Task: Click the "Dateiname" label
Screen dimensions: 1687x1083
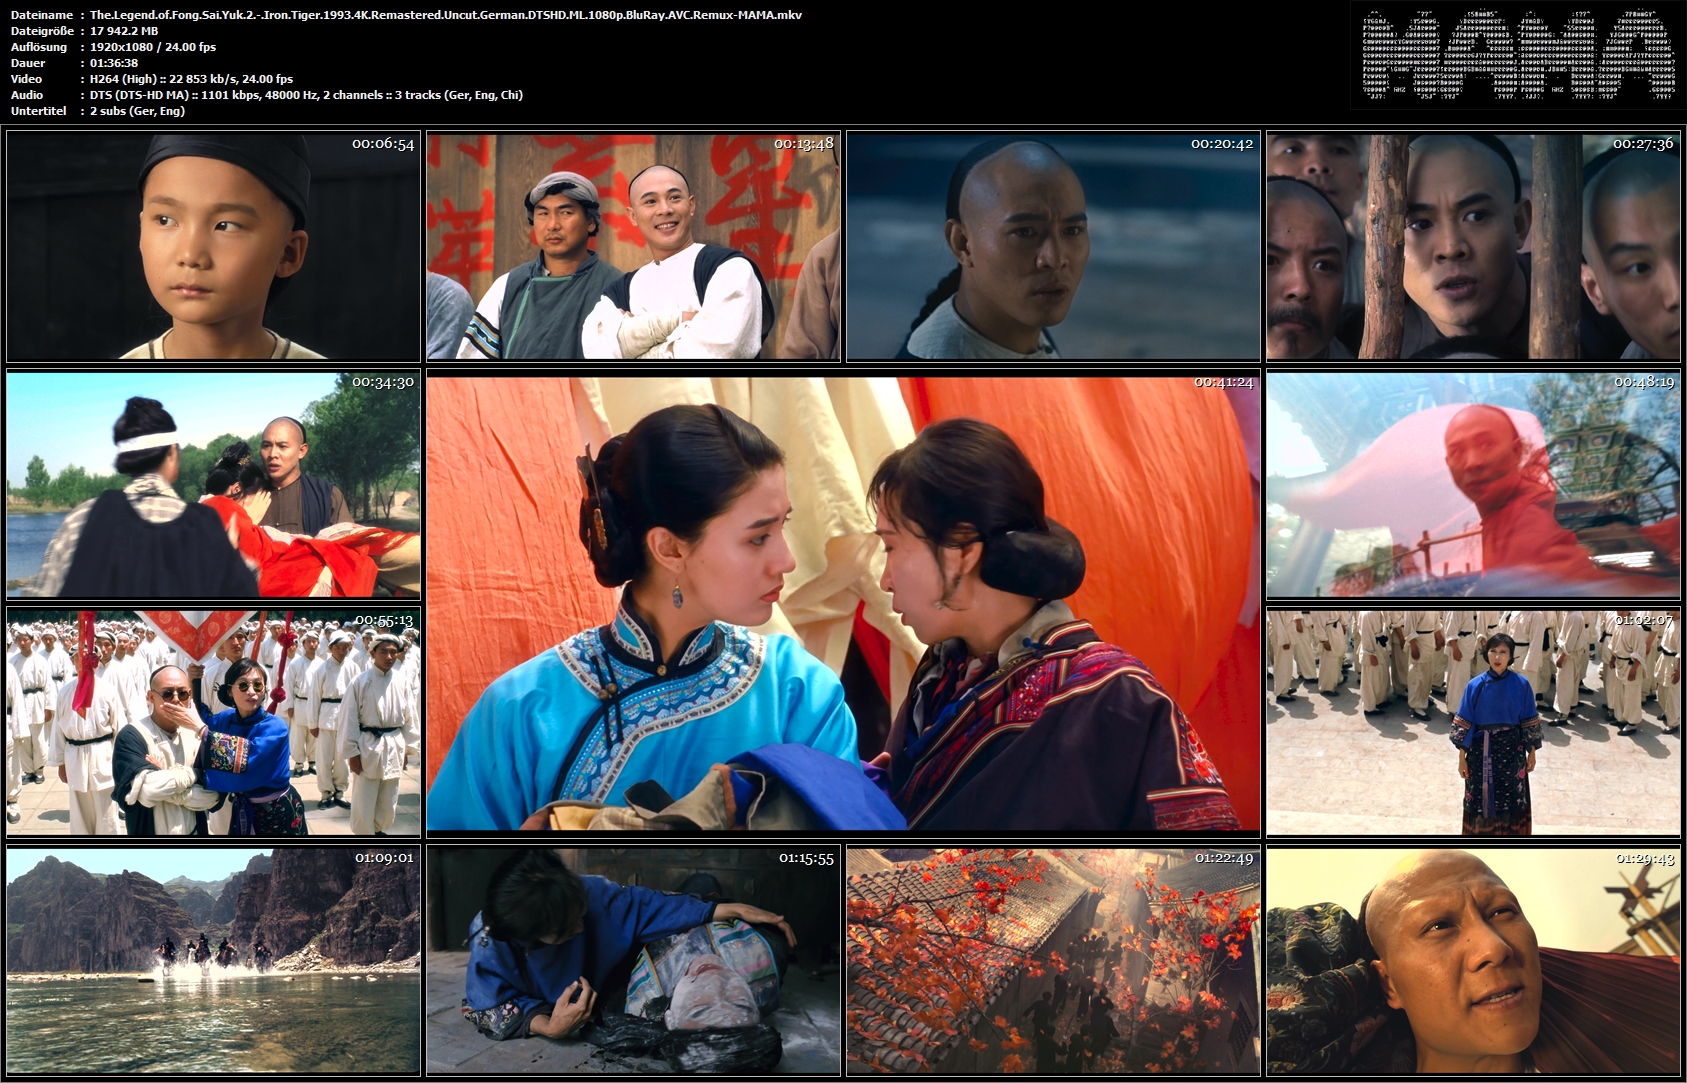Action: click(x=42, y=15)
